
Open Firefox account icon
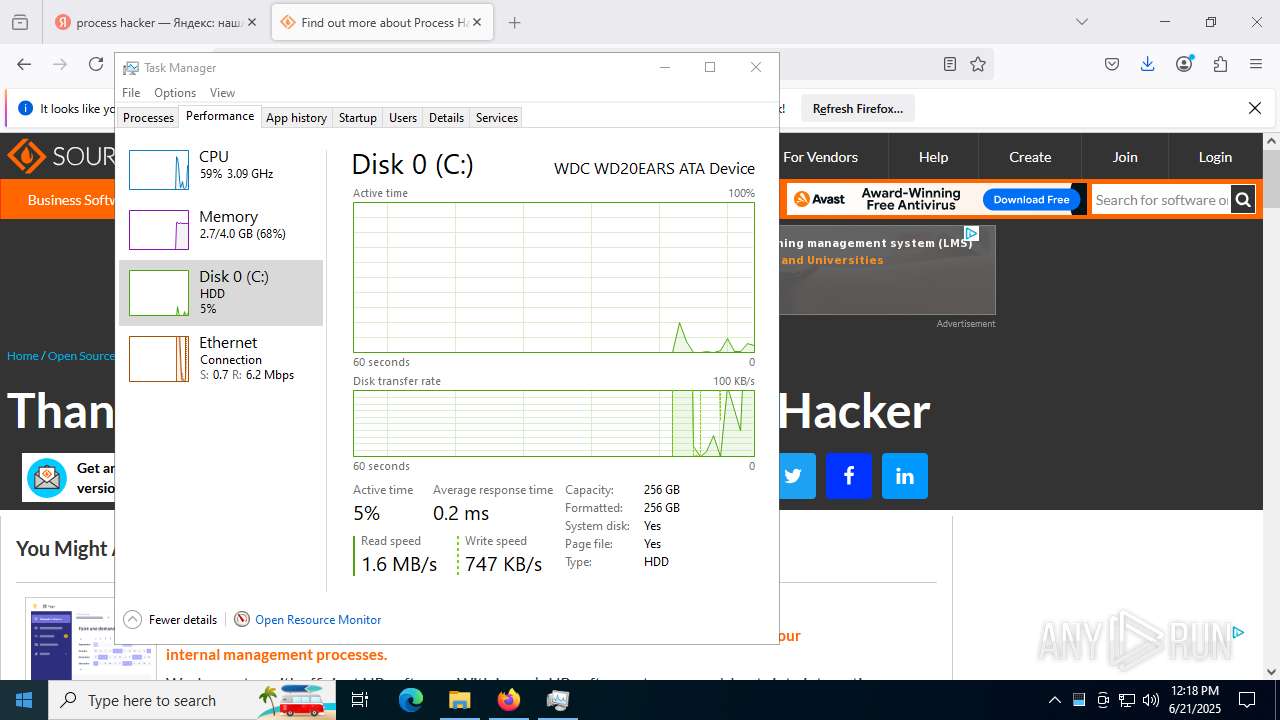[x=1185, y=64]
